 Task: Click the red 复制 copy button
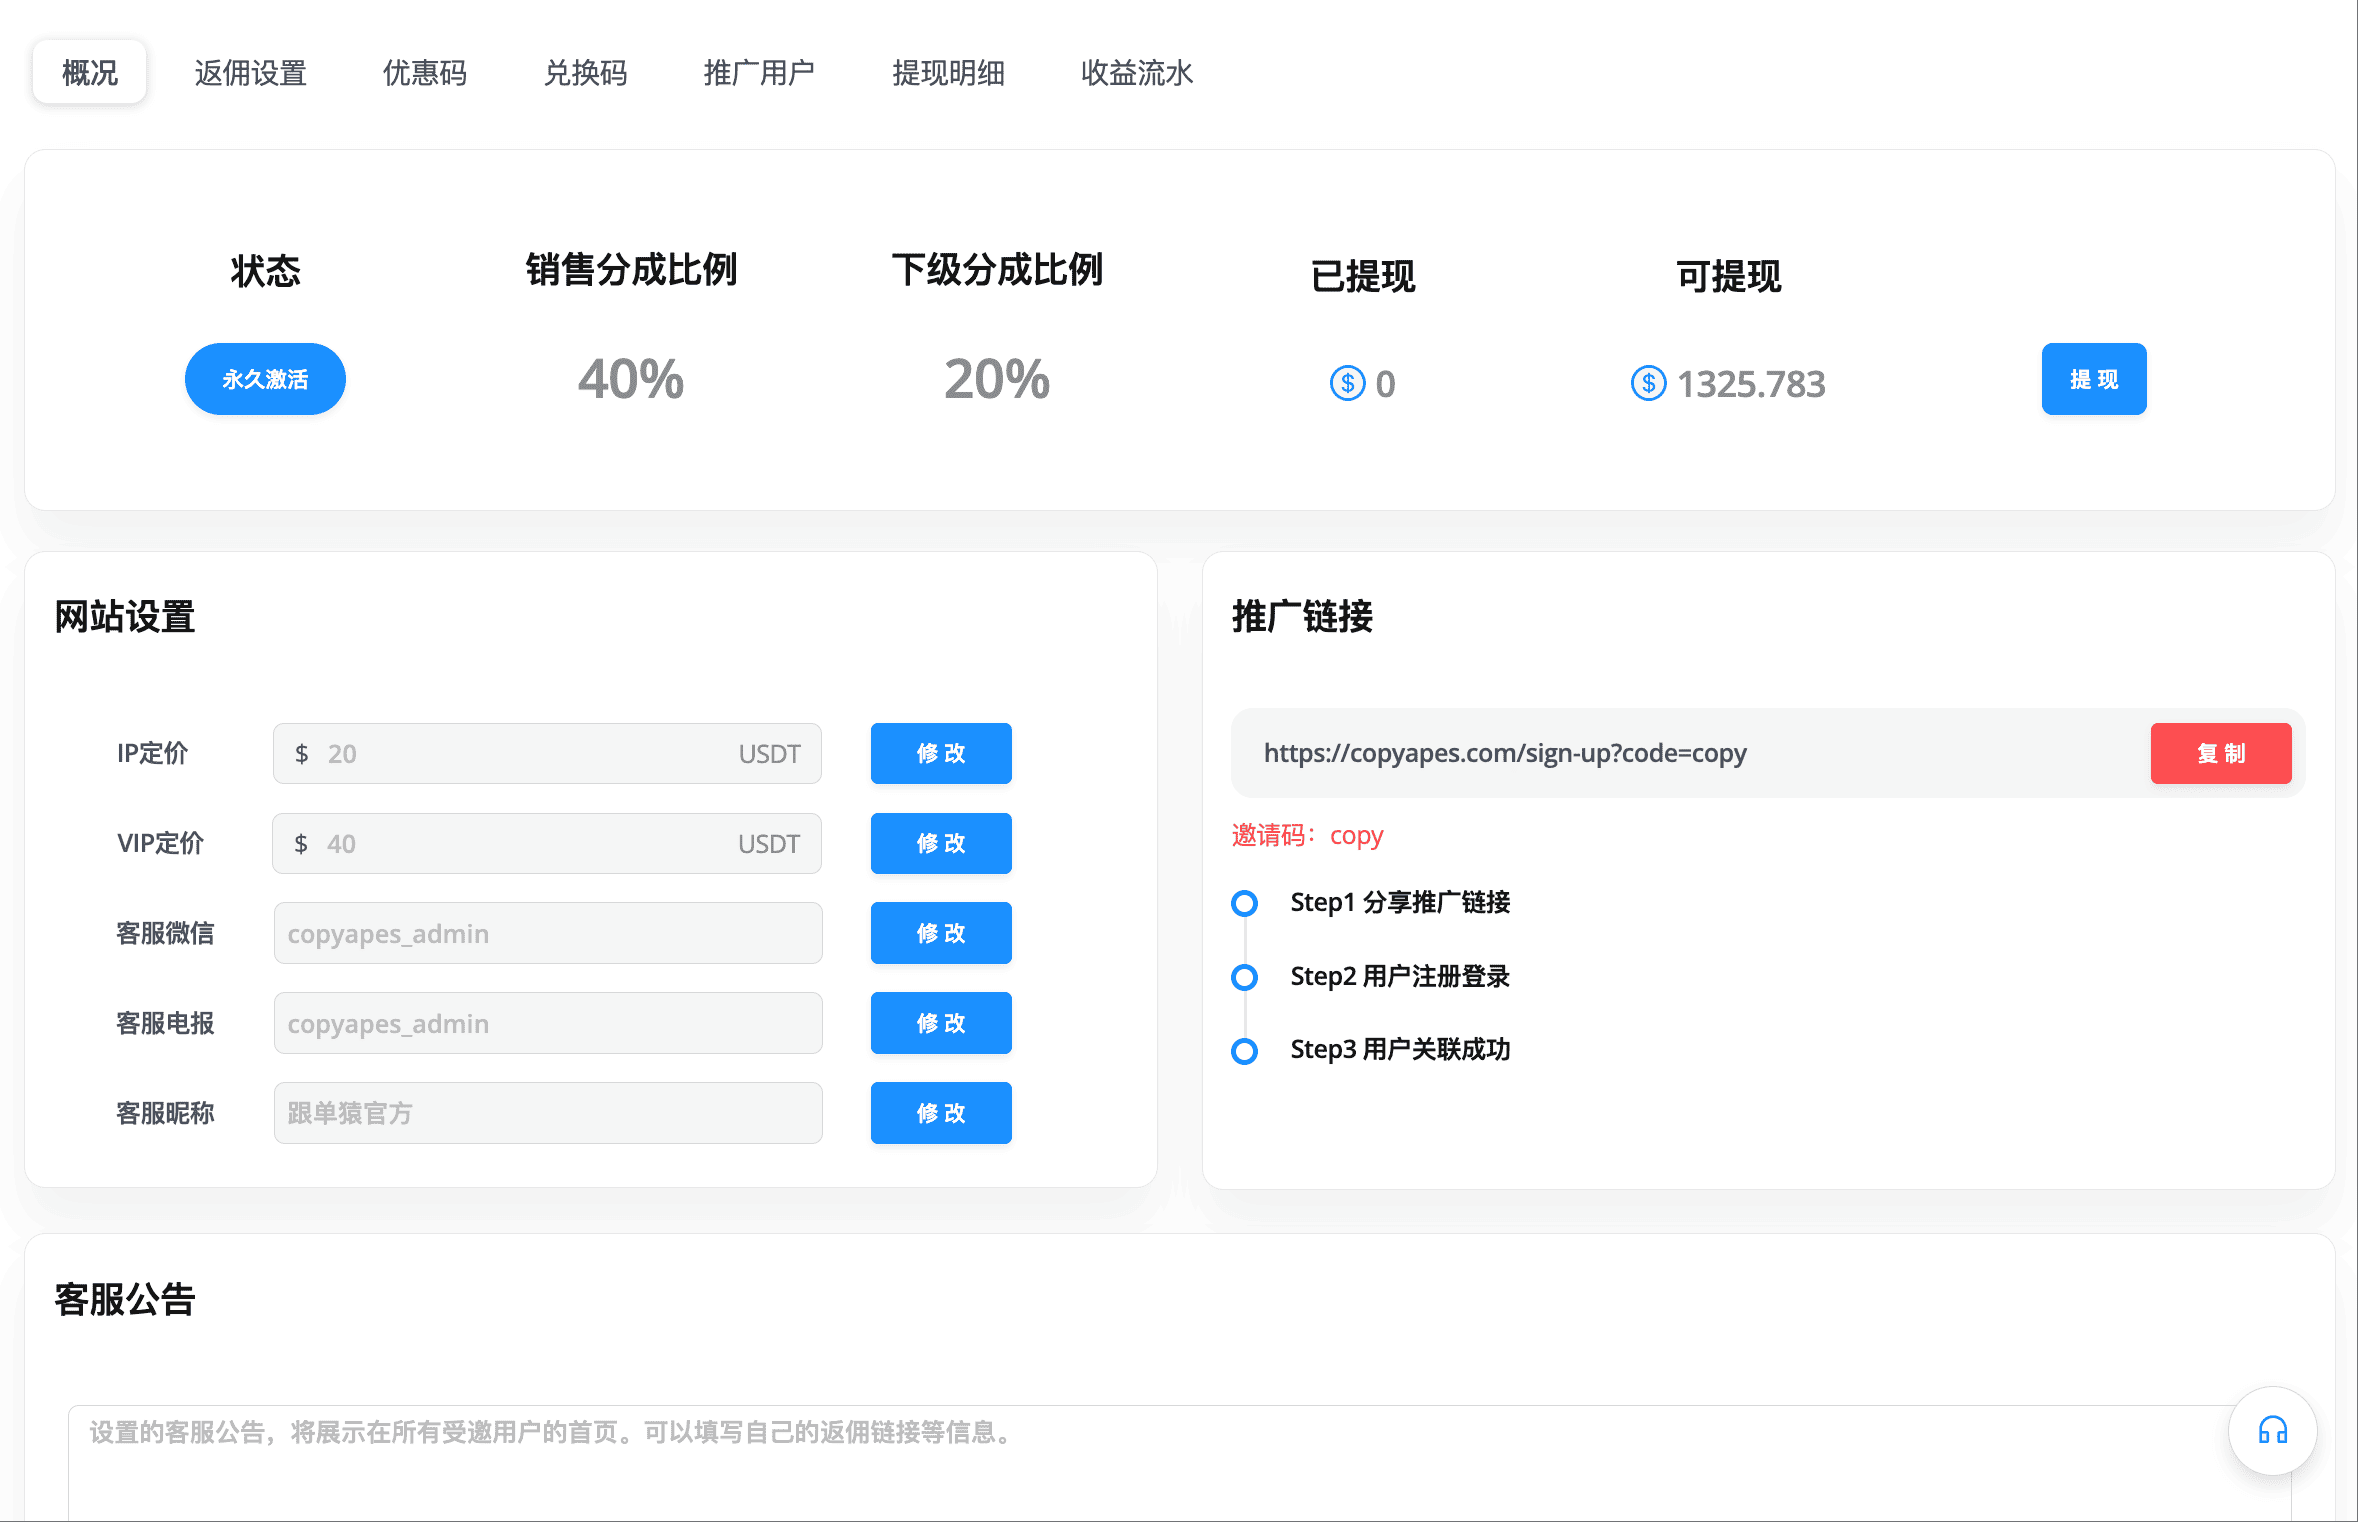(2220, 753)
